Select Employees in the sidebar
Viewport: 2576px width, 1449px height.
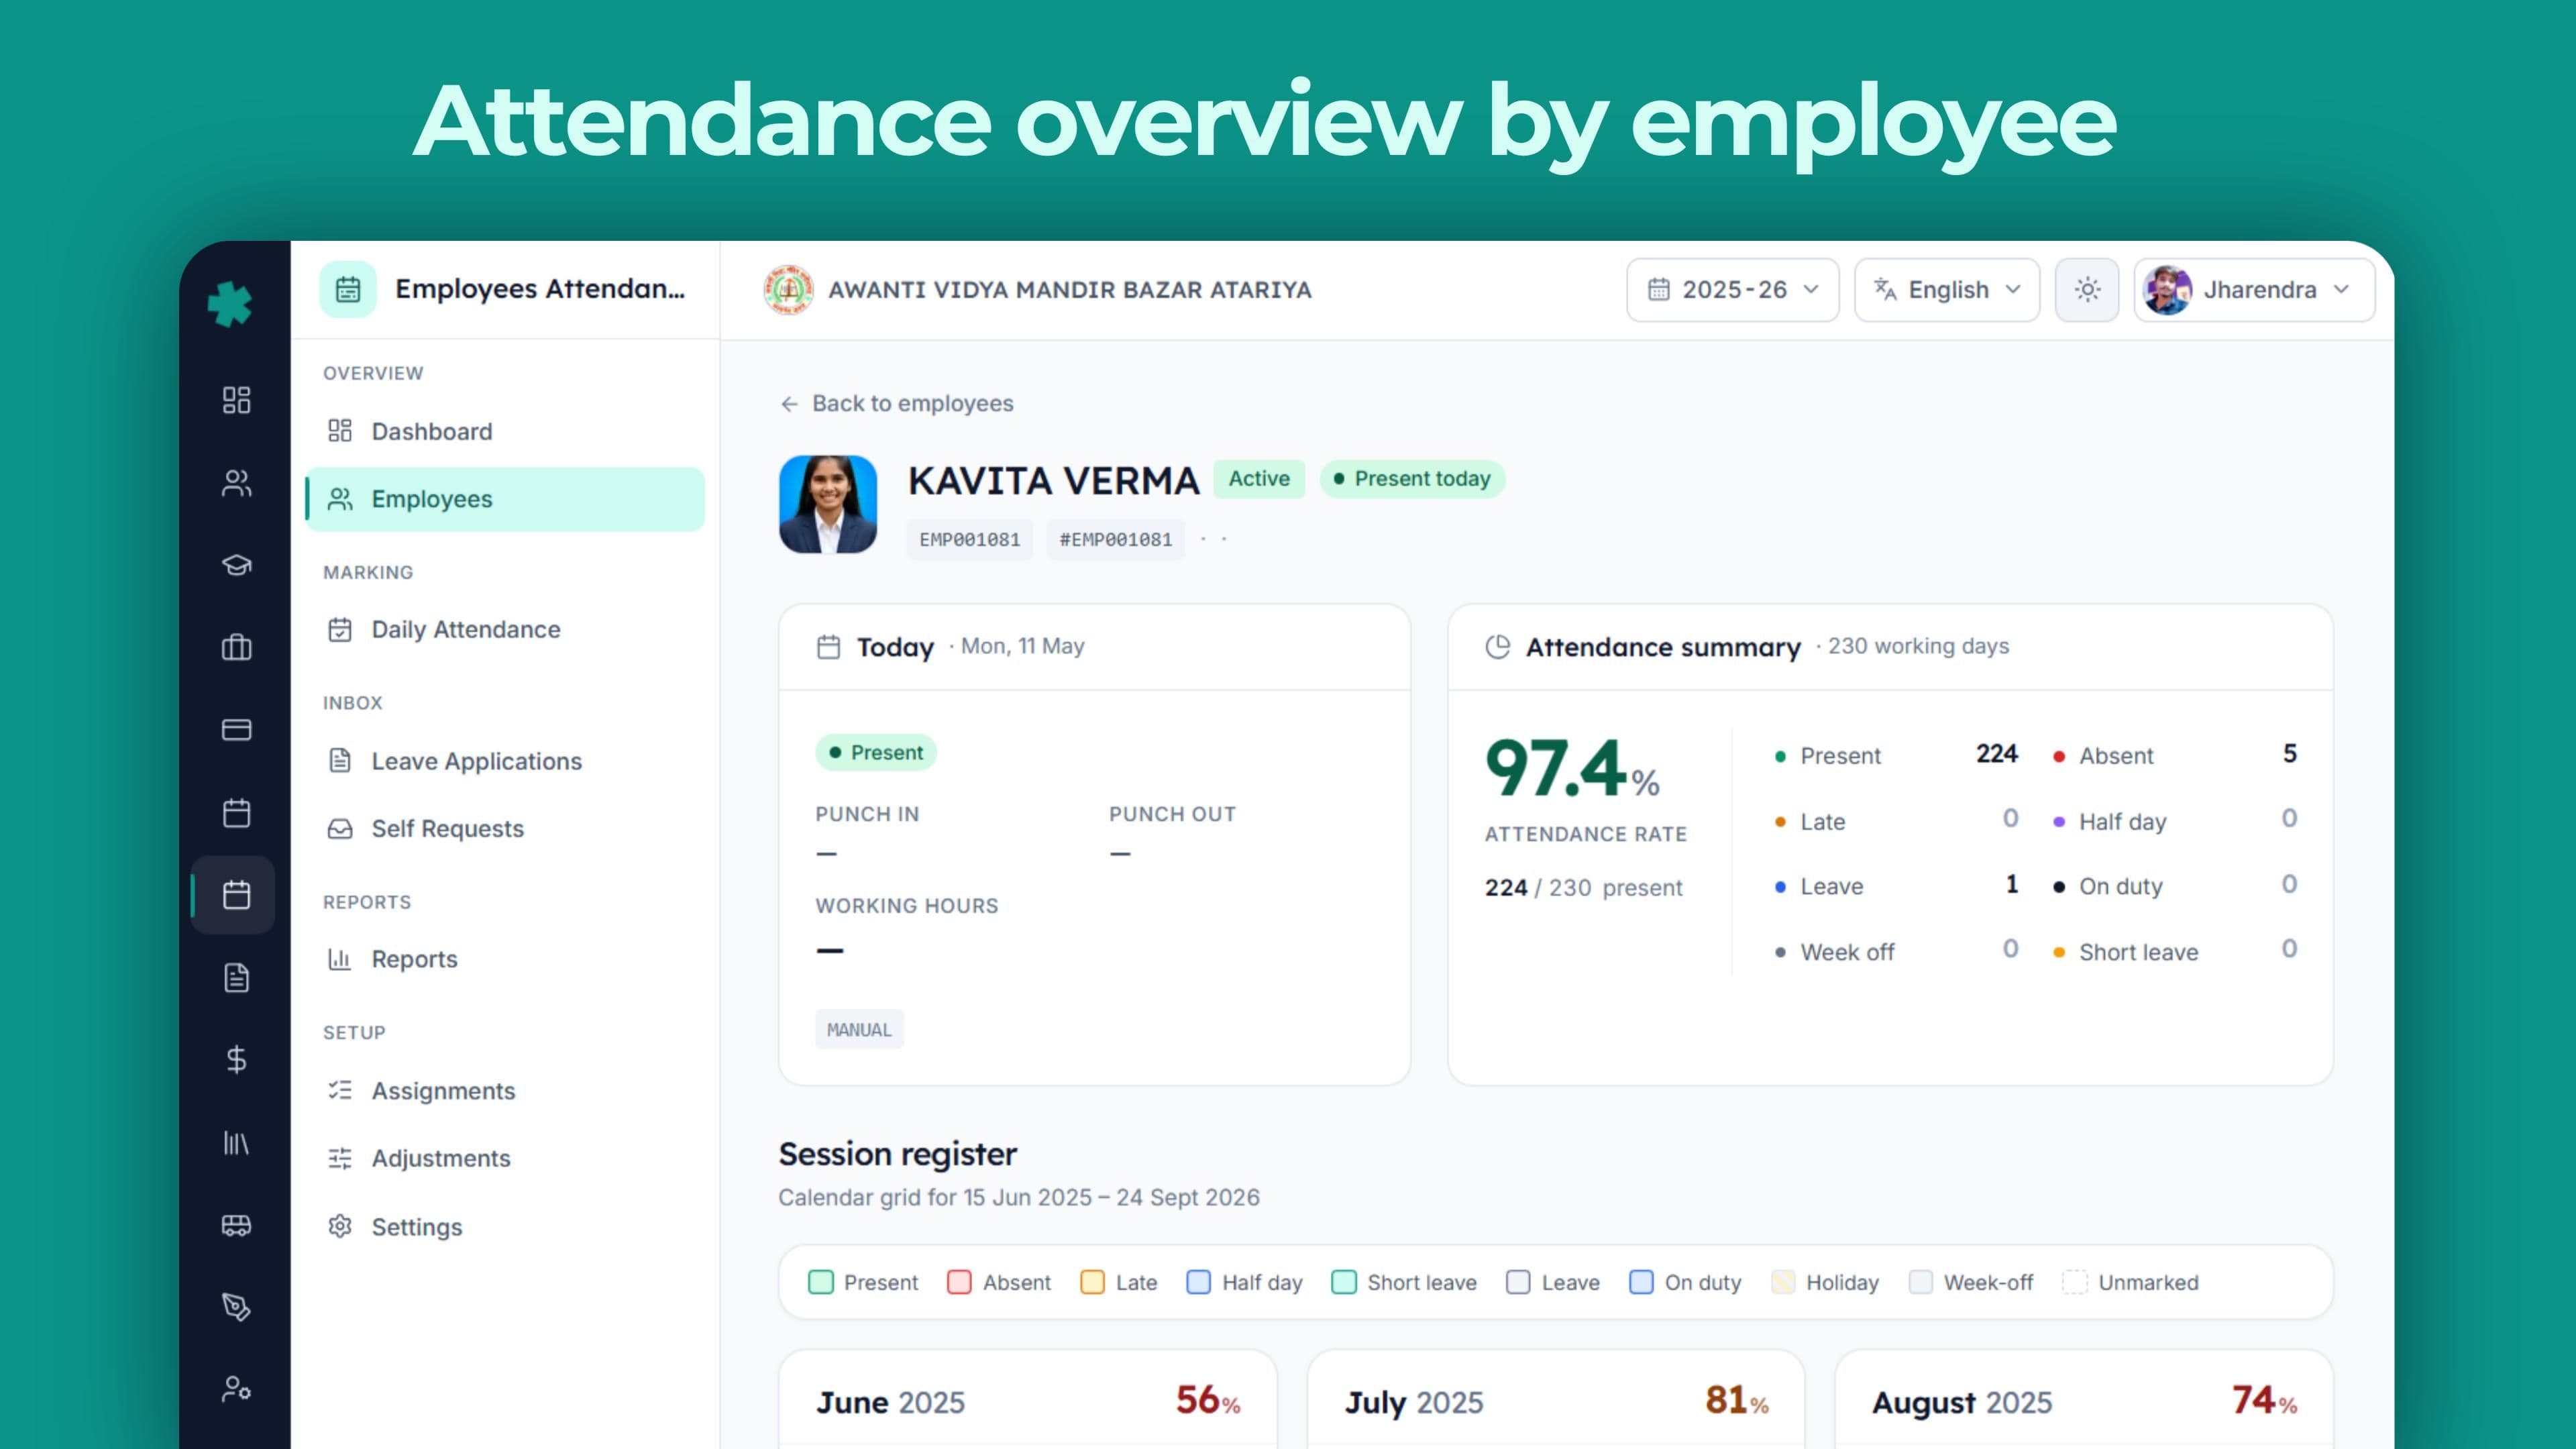[505, 499]
